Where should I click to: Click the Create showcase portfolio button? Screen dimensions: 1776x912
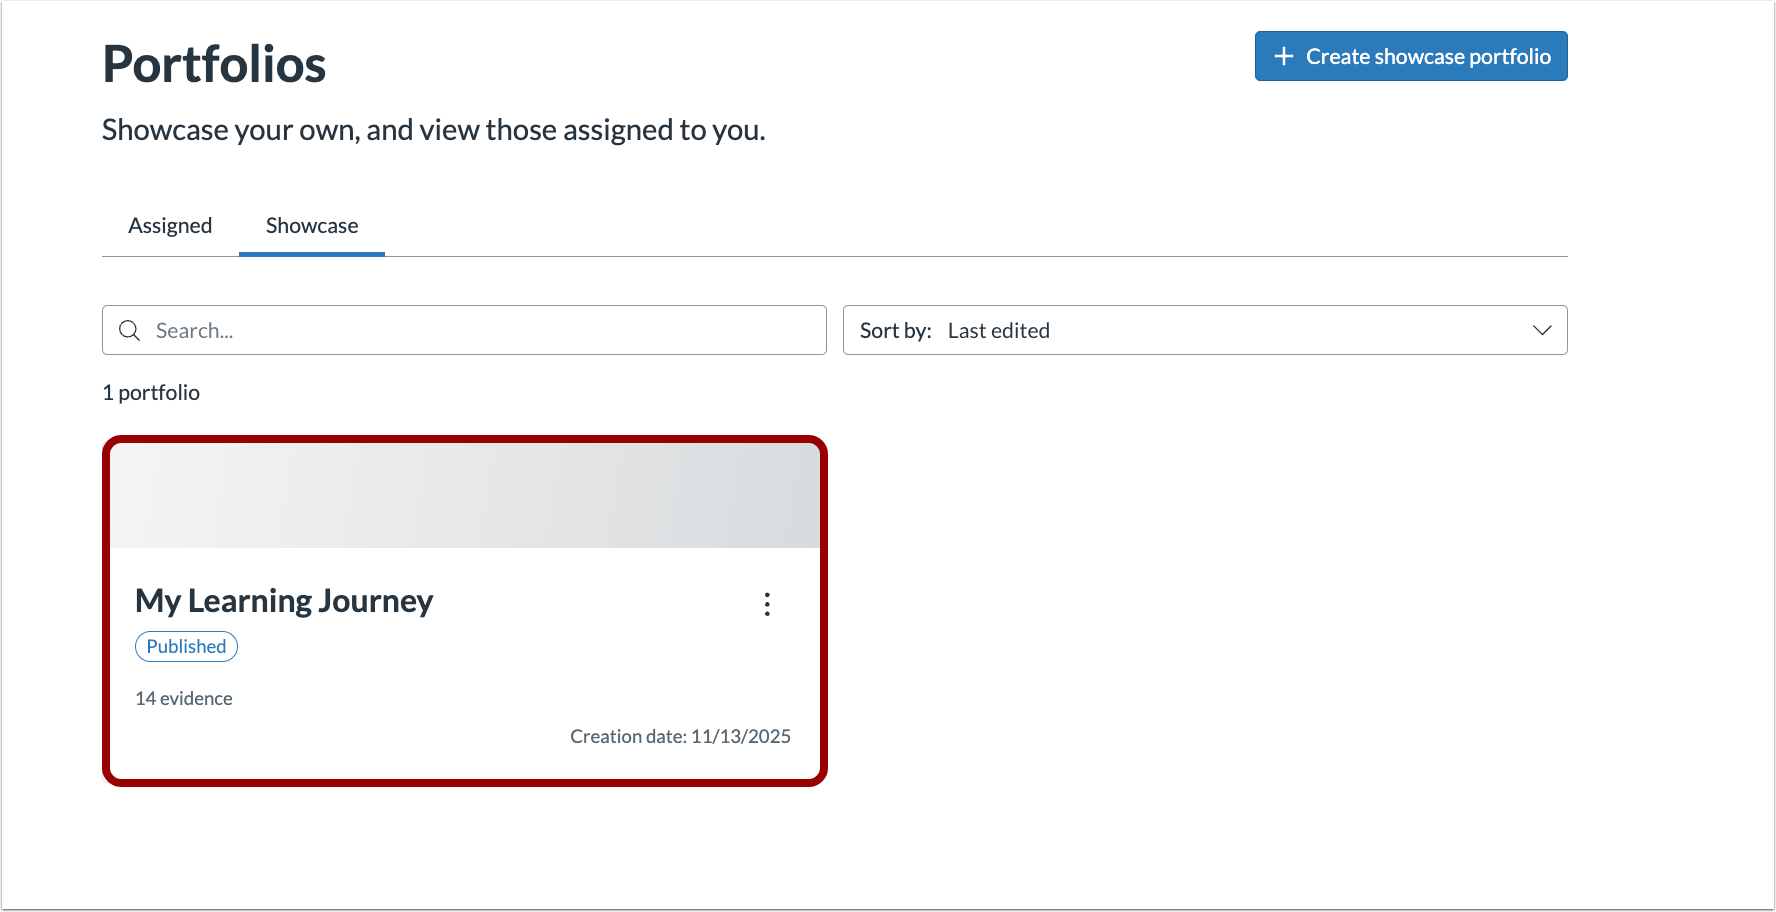pyautogui.click(x=1410, y=56)
